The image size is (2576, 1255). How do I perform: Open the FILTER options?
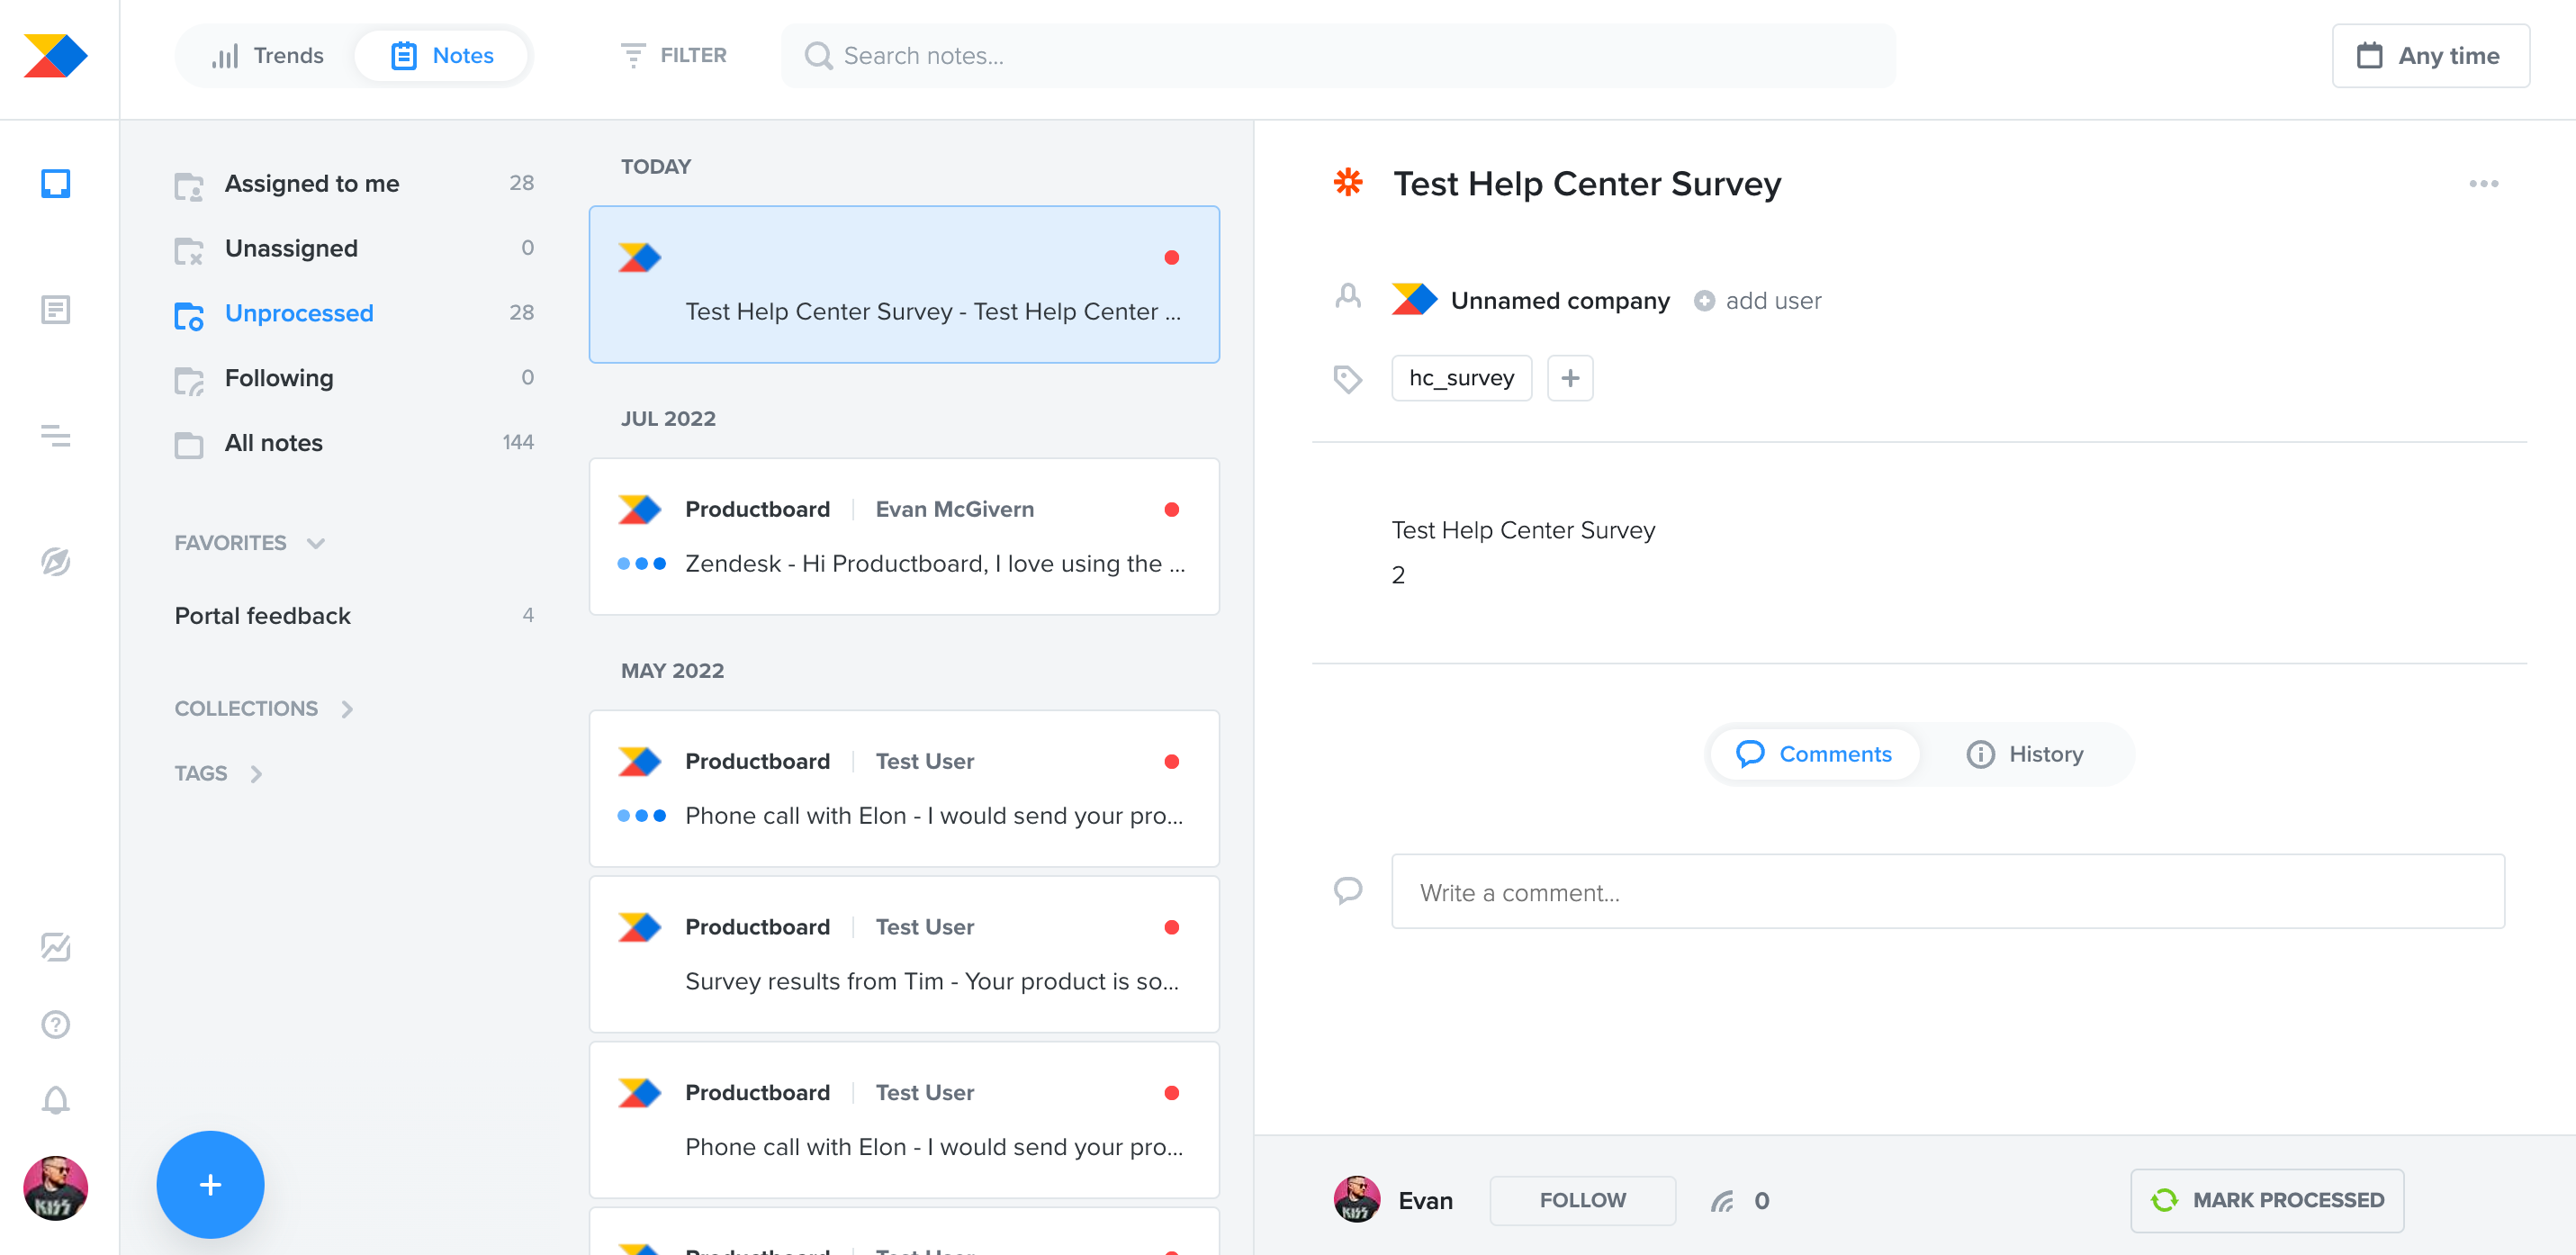[x=673, y=55]
